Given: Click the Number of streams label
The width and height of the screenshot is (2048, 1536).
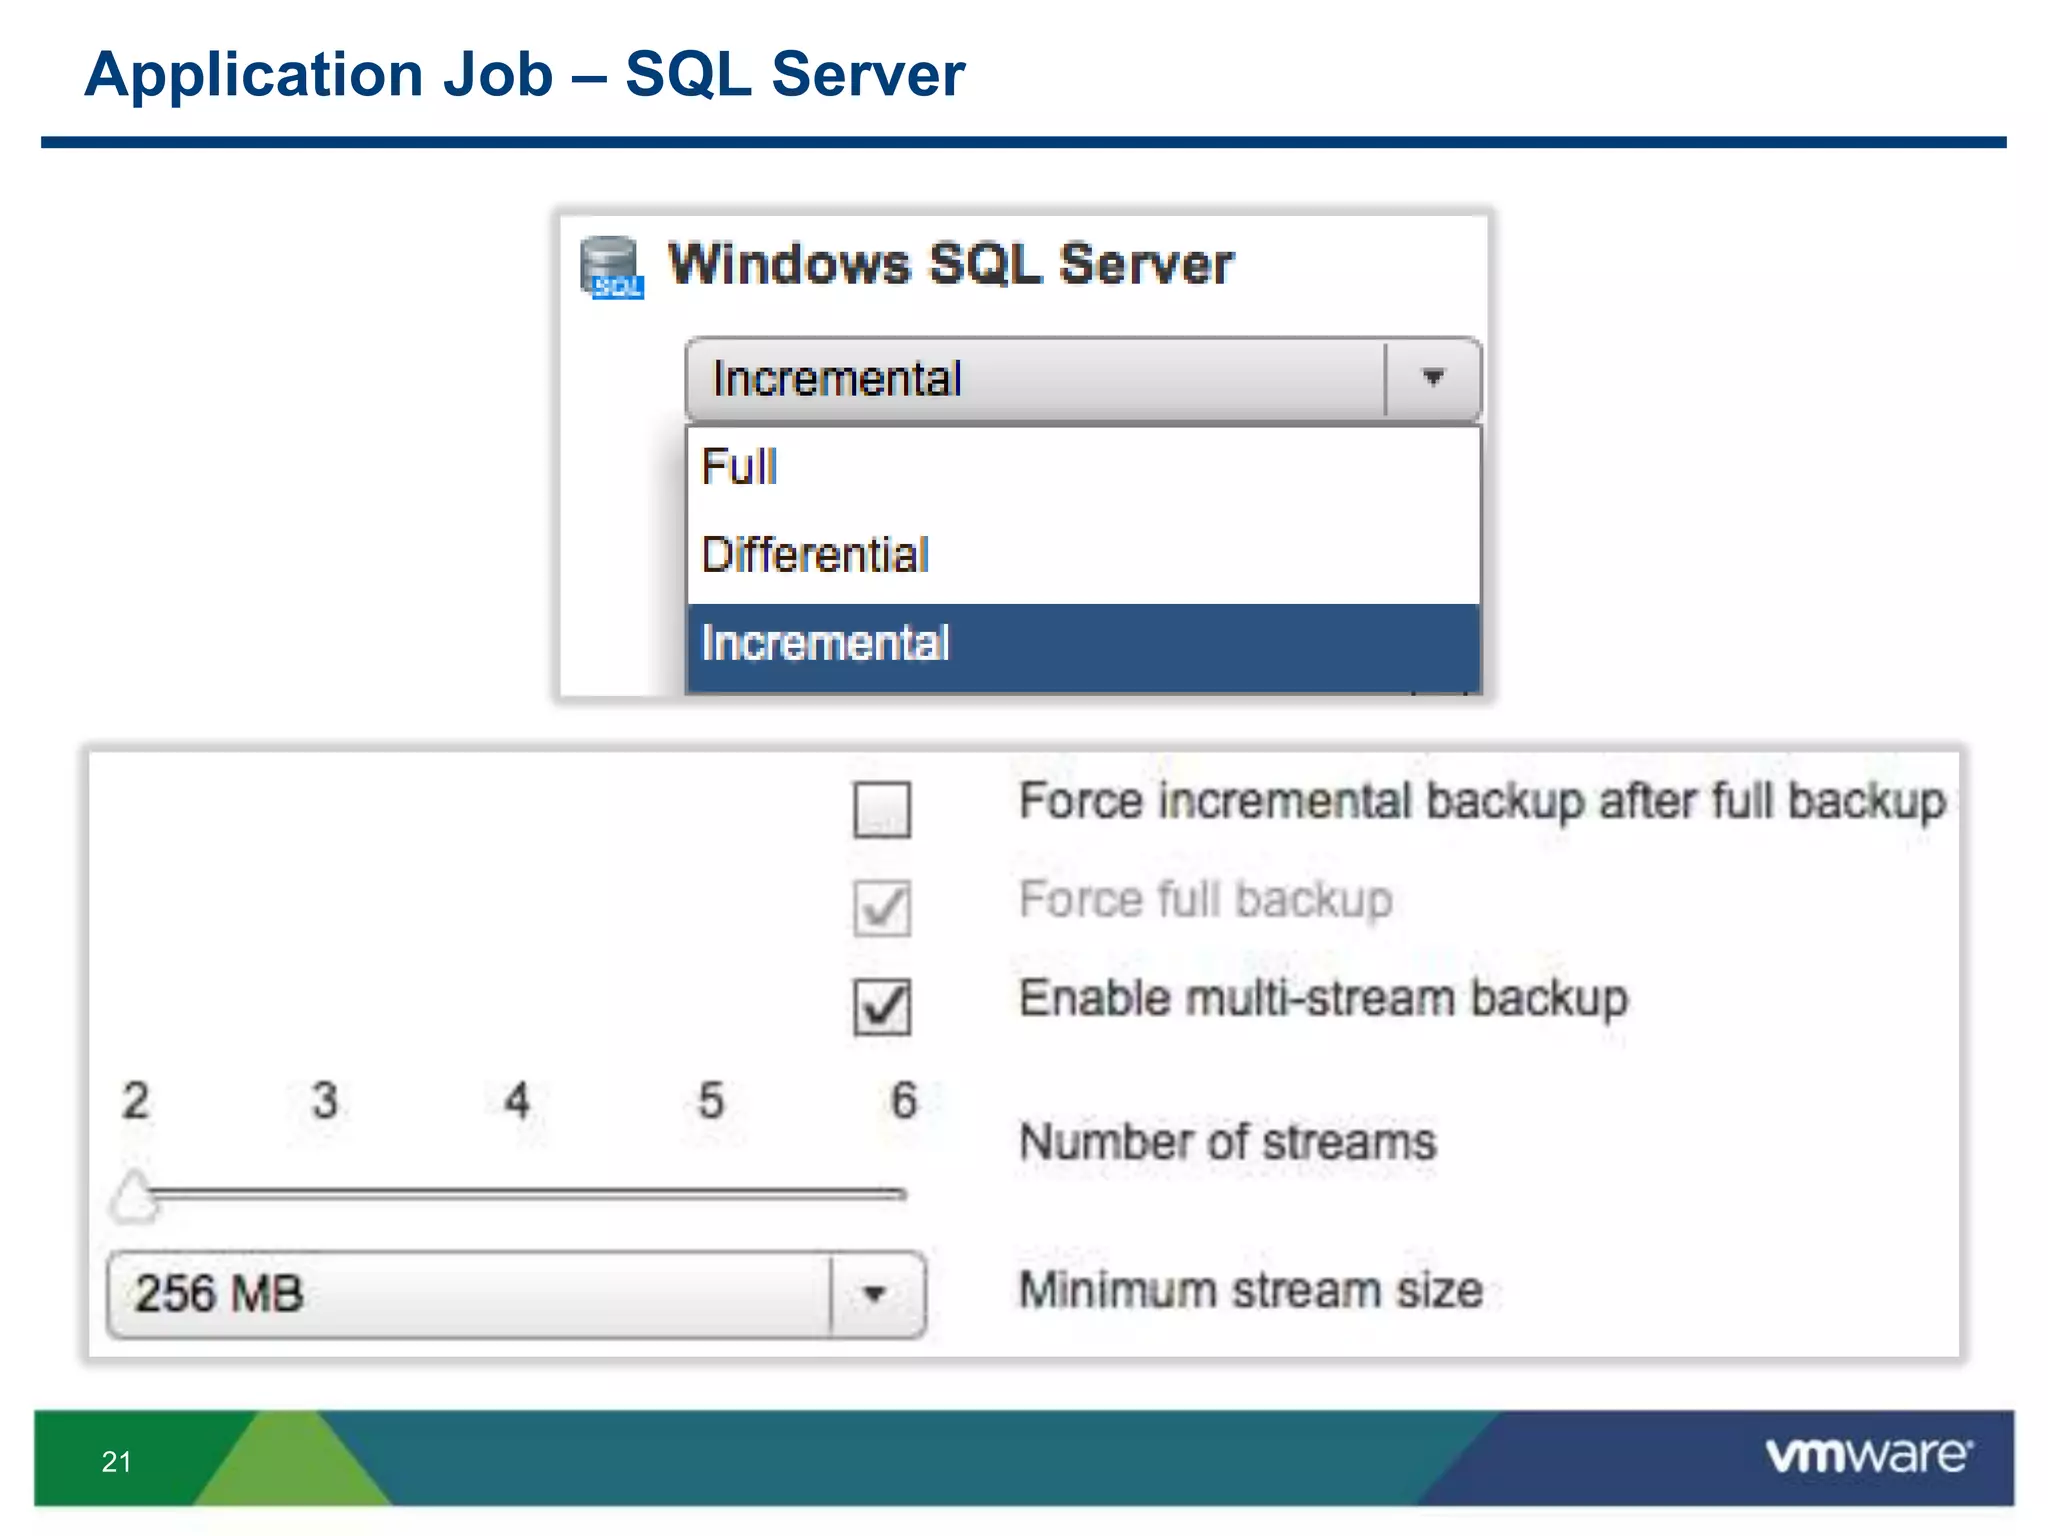Looking at the screenshot, I should point(1227,1142).
